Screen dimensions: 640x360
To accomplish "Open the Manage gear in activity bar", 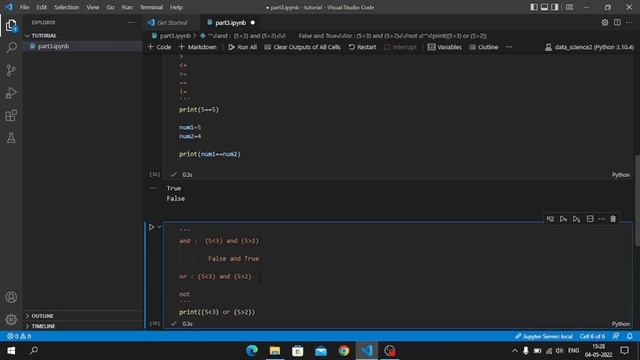I will [11, 319].
